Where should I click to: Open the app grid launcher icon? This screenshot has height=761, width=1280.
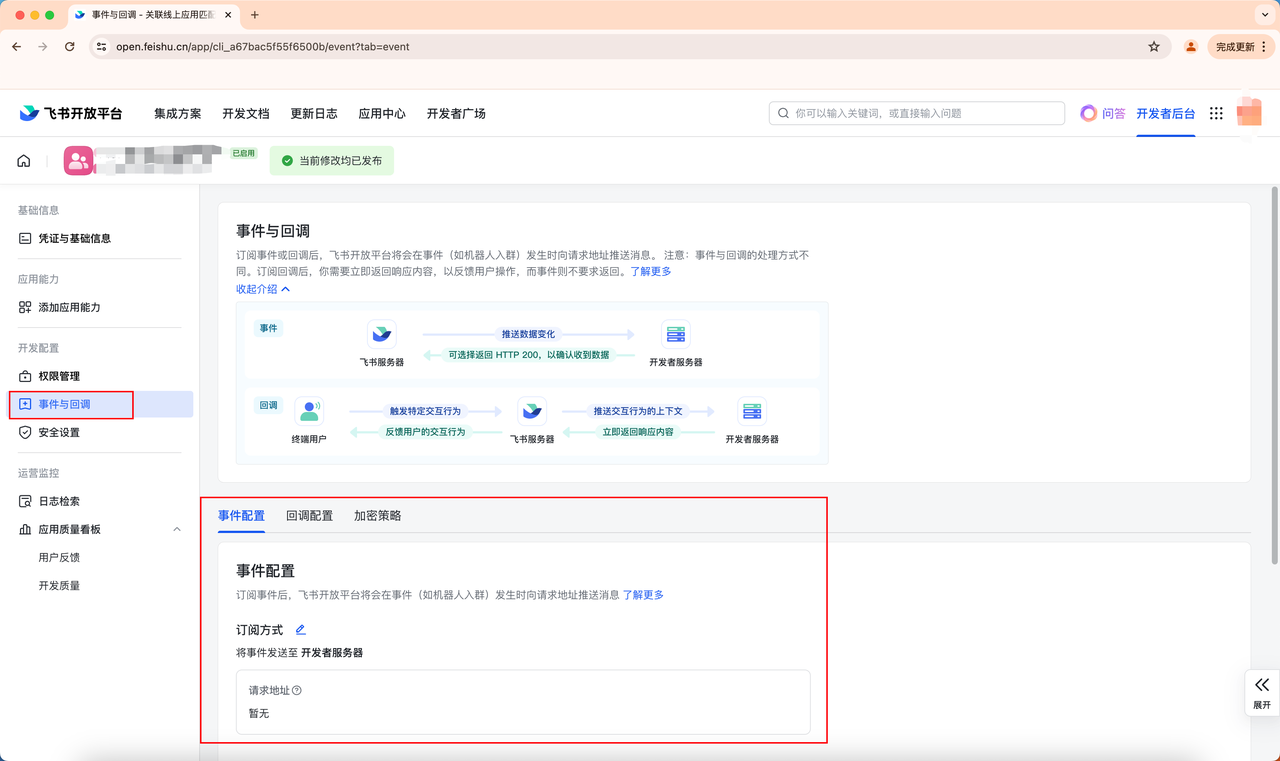click(x=1216, y=114)
